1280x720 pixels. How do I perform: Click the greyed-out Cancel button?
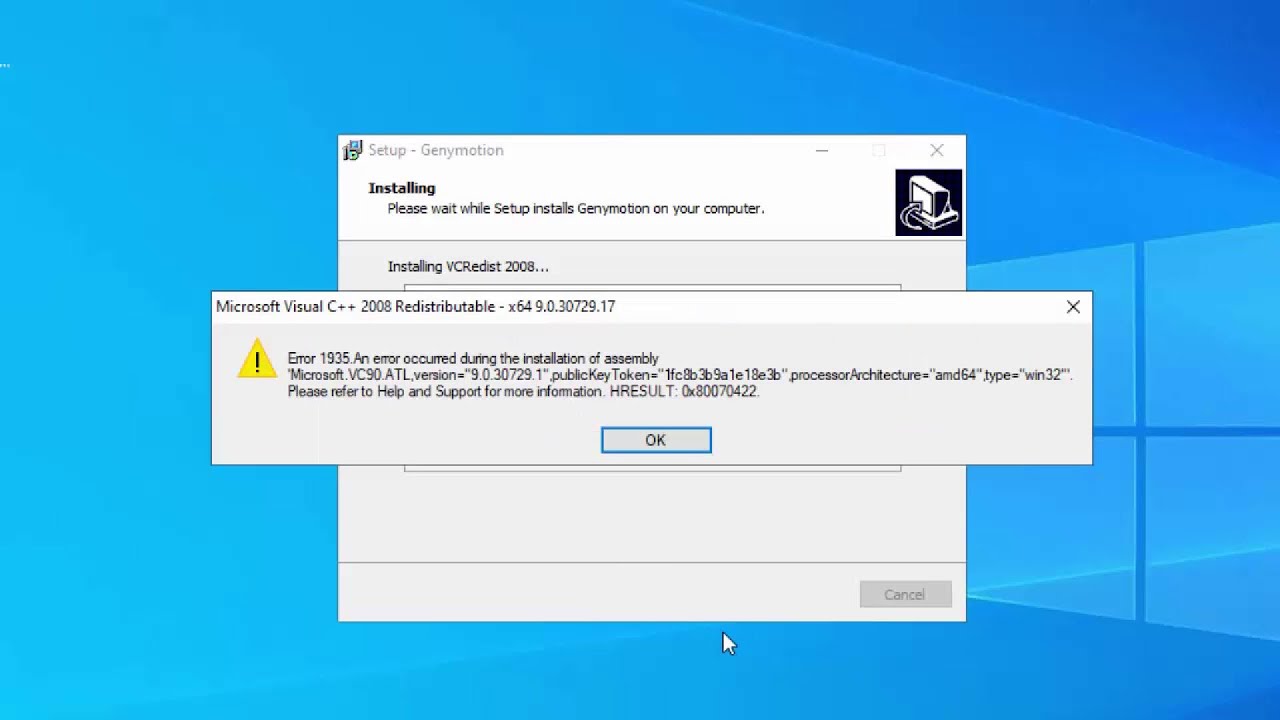(x=906, y=595)
